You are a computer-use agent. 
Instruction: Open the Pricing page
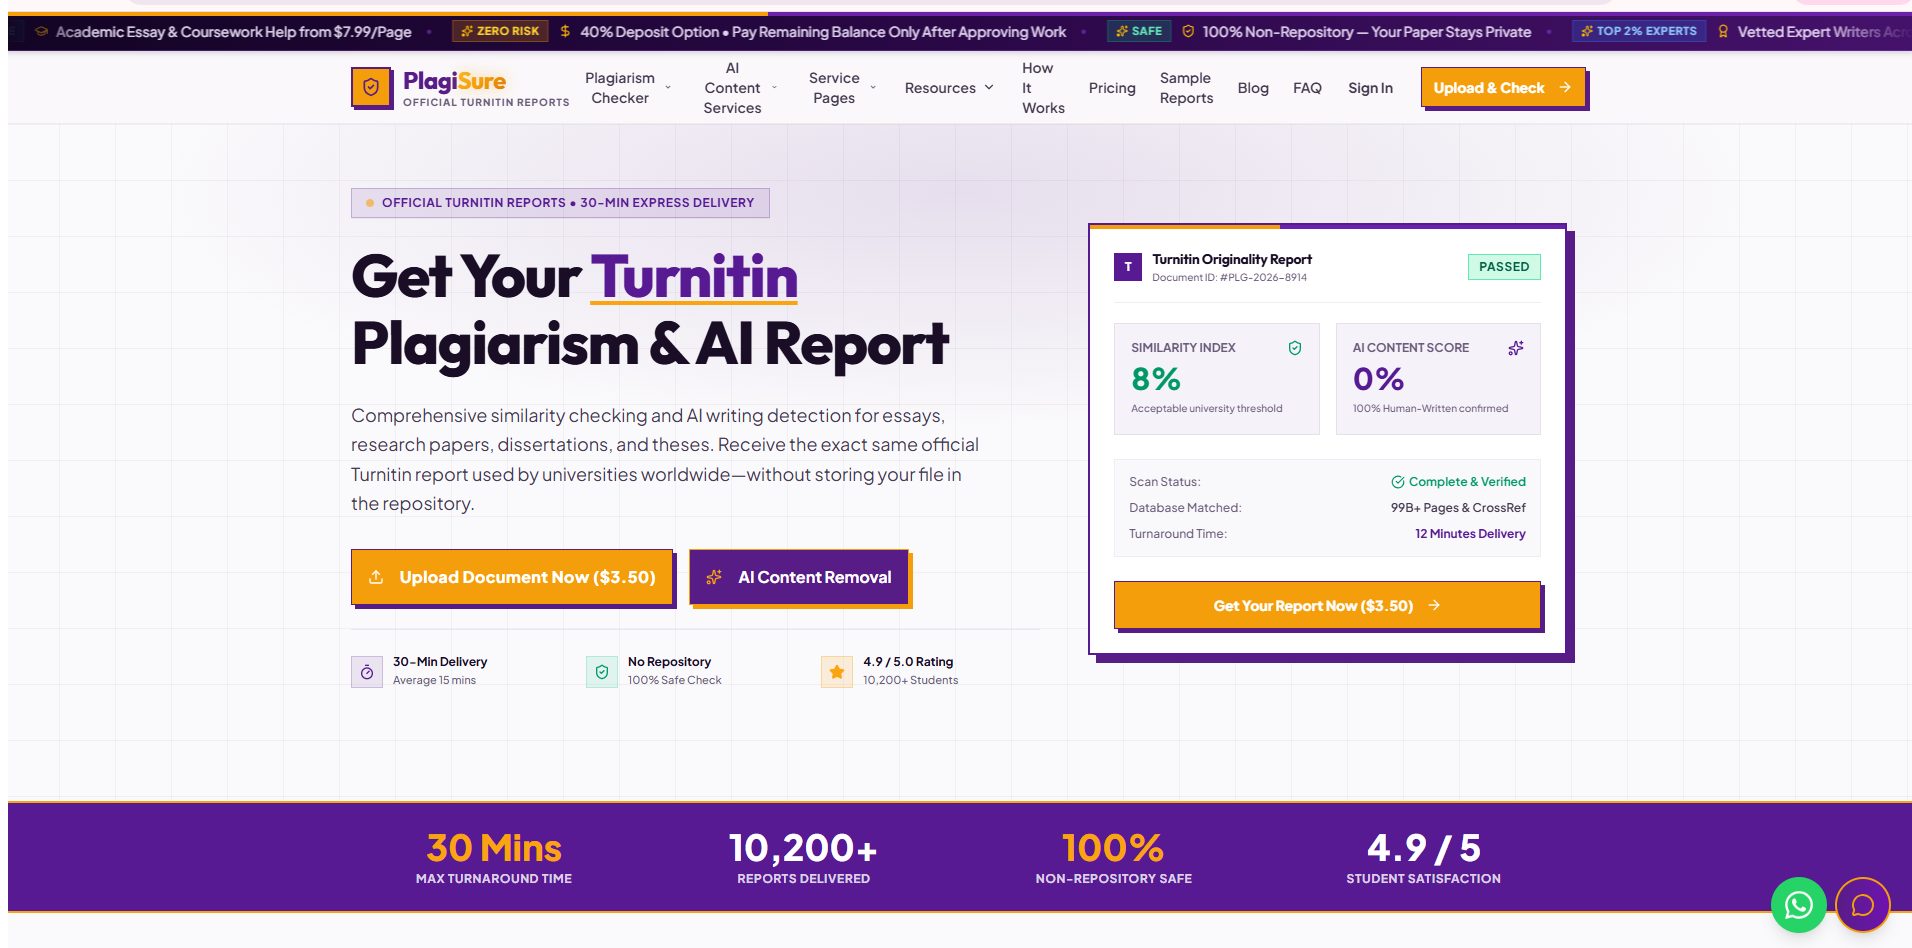pyautogui.click(x=1112, y=88)
